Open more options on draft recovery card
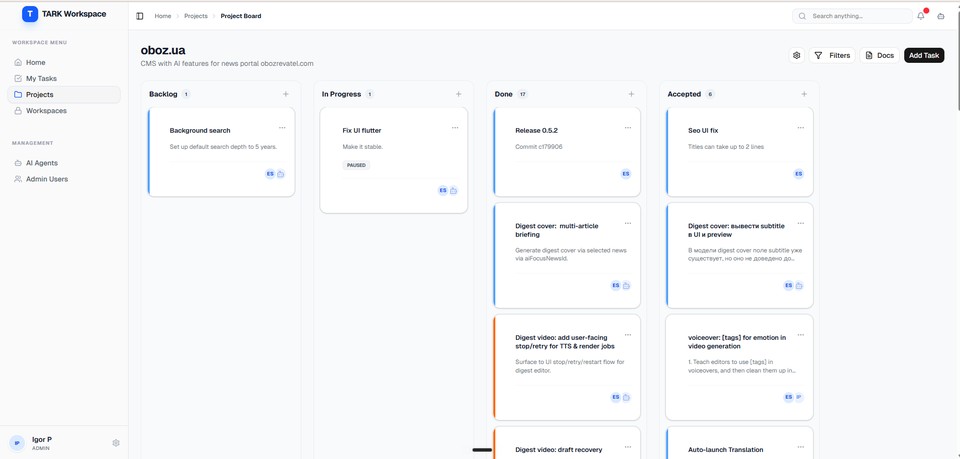Viewport: 960px width, 459px height. pos(628,447)
